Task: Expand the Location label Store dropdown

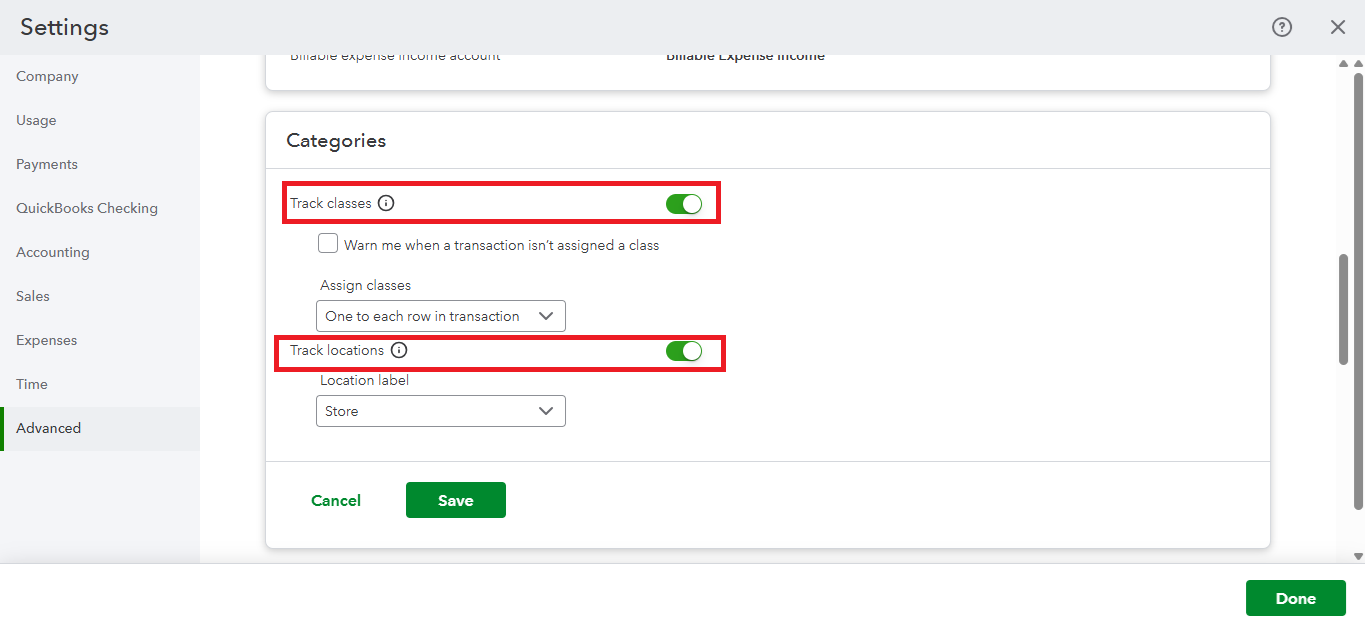Action: pos(441,411)
